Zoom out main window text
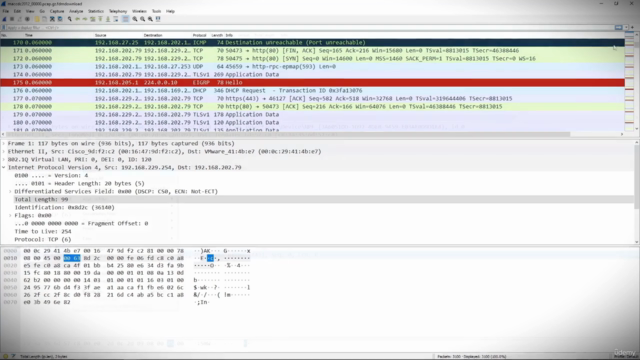The image size is (640, 360). click(142, 19)
